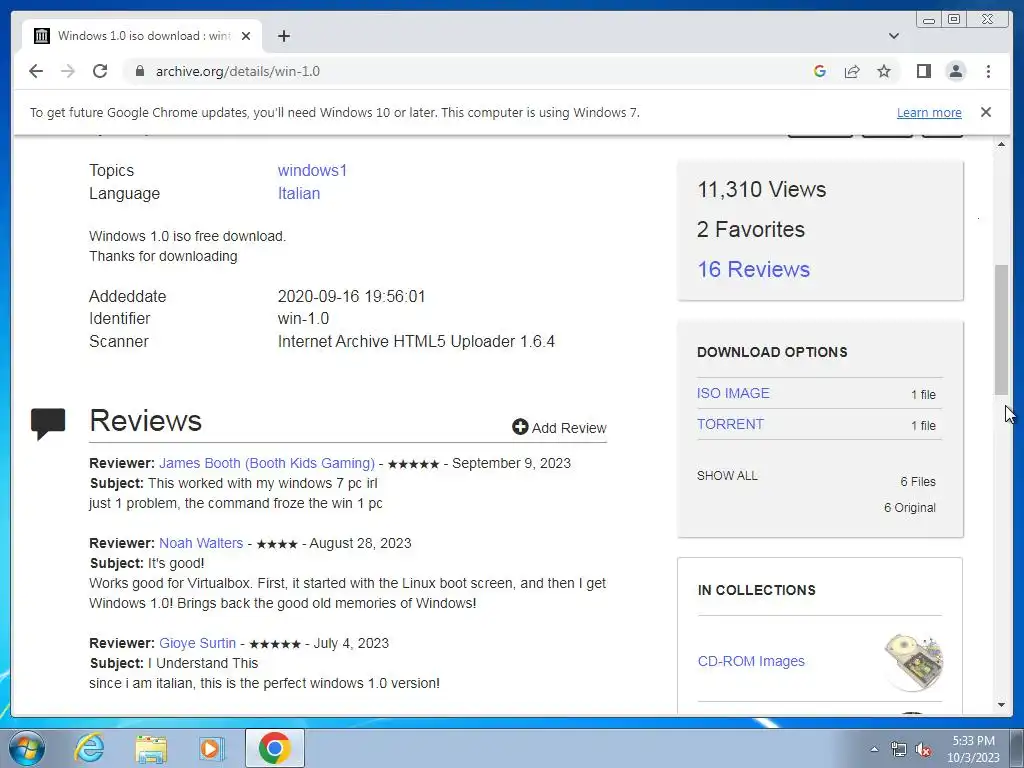
Task: Open the Chrome side panel
Action: point(923,71)
